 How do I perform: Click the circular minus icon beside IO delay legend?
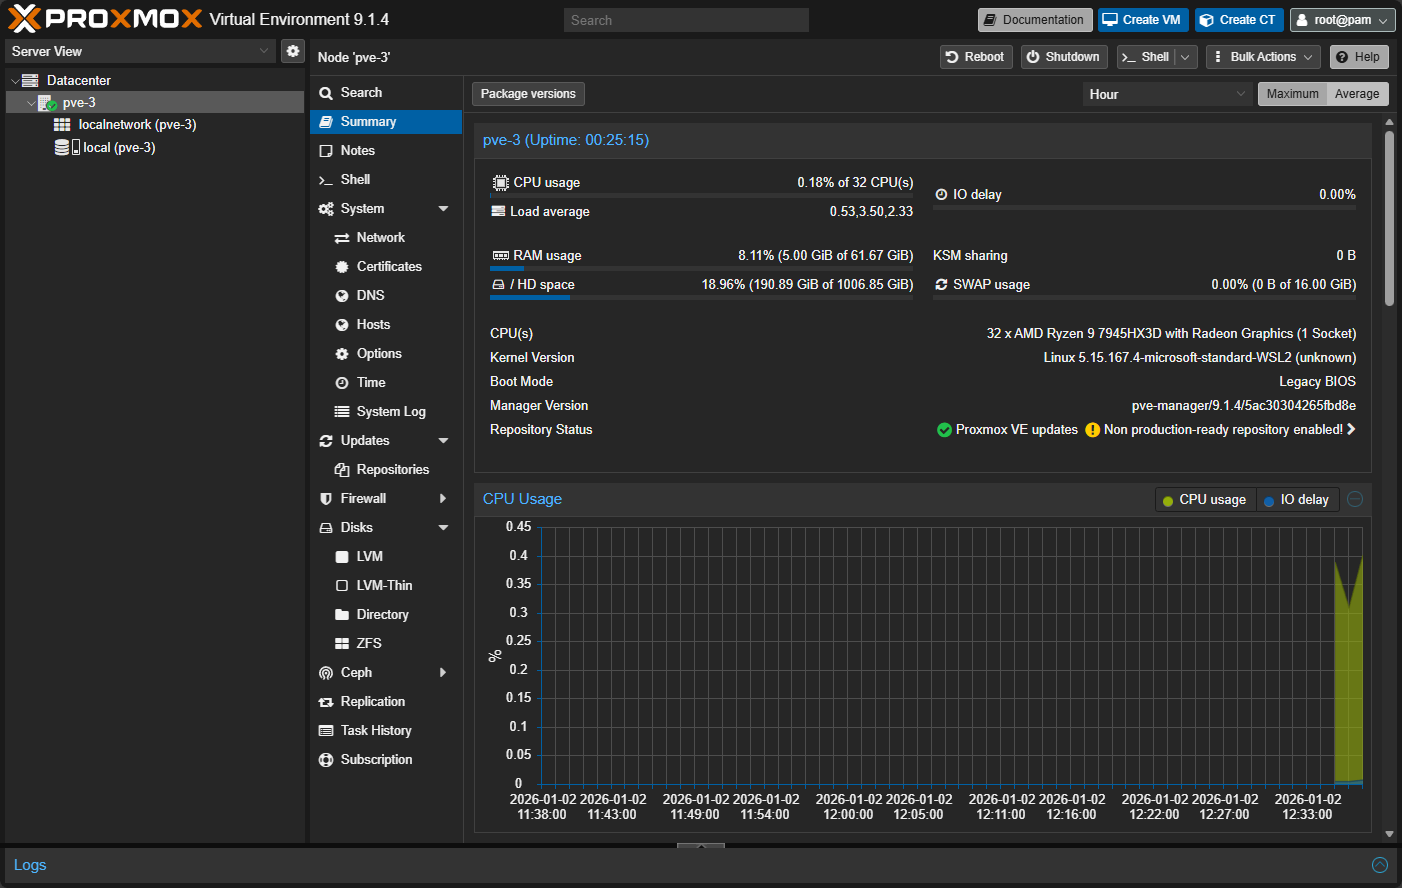(1355, 499)
